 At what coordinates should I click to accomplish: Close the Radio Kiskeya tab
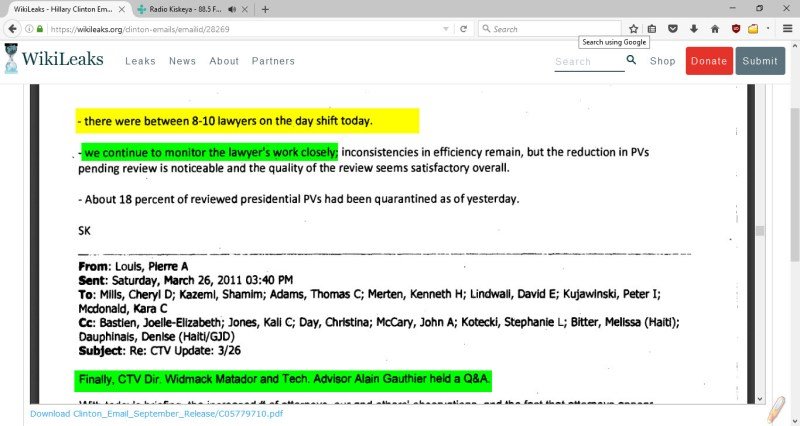pyautogui.click(x=245, y=9)
